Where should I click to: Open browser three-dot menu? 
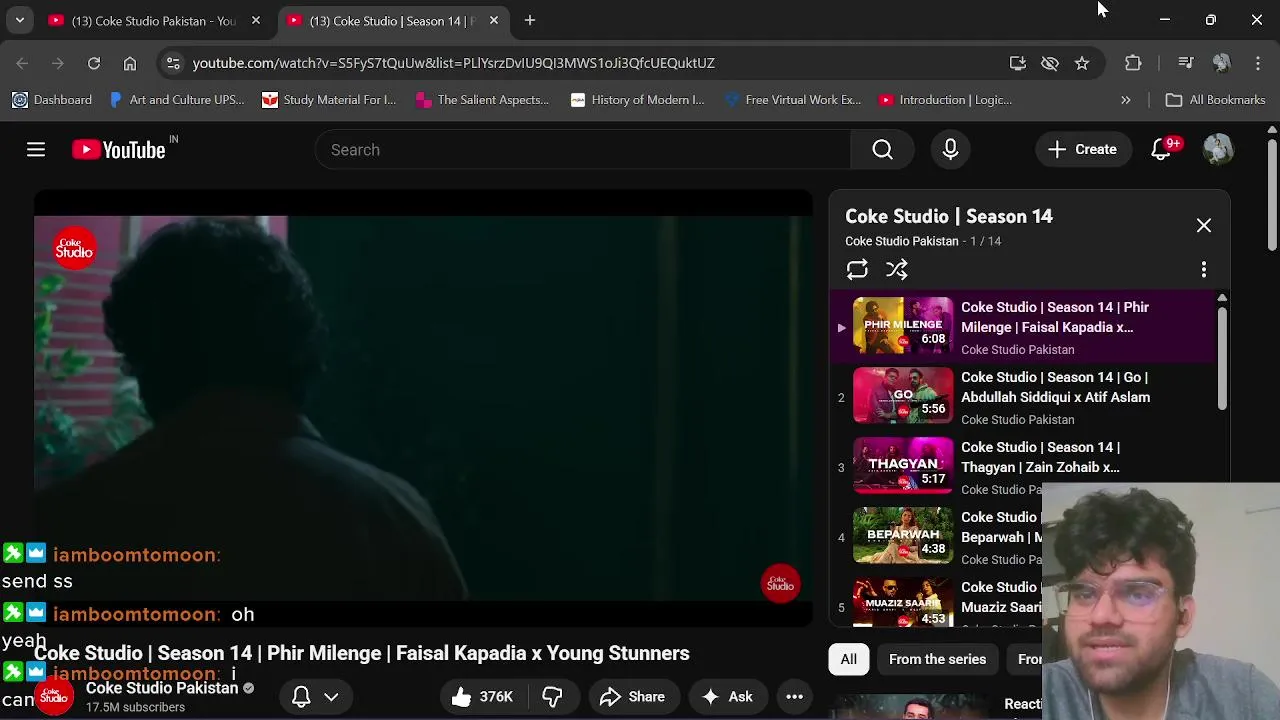(x=1258, y=63)
